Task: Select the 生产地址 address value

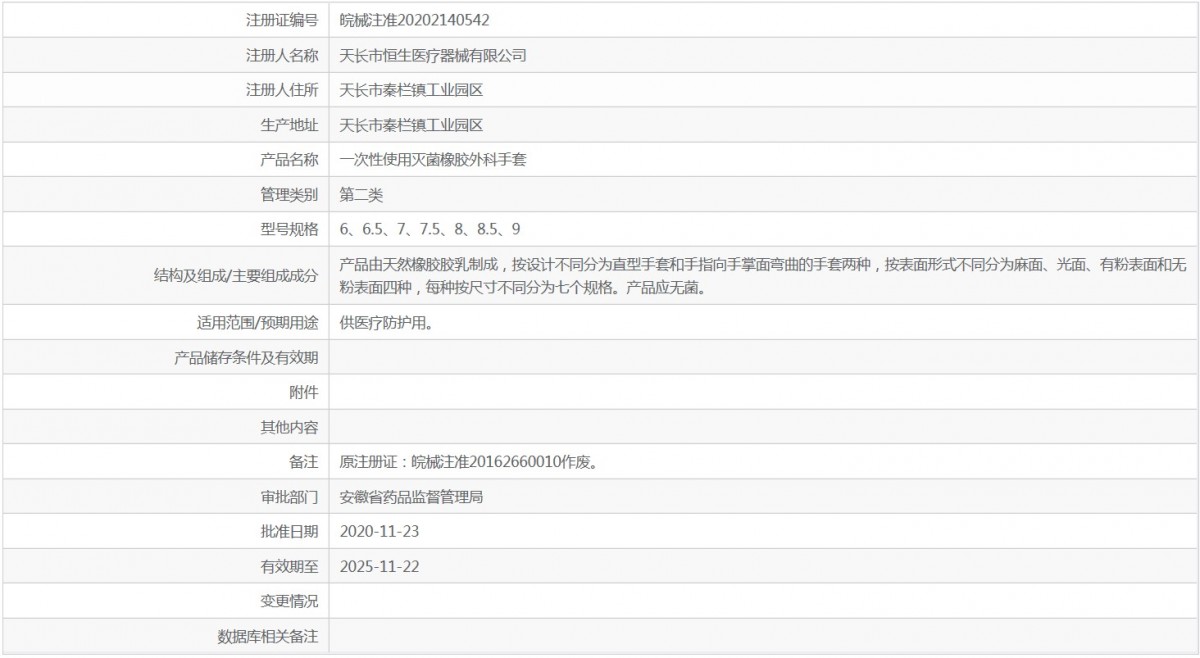Action: 411,125
